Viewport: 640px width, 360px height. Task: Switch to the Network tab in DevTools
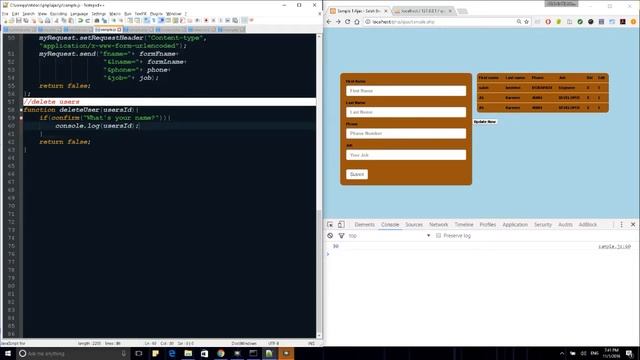coord(439,224)
